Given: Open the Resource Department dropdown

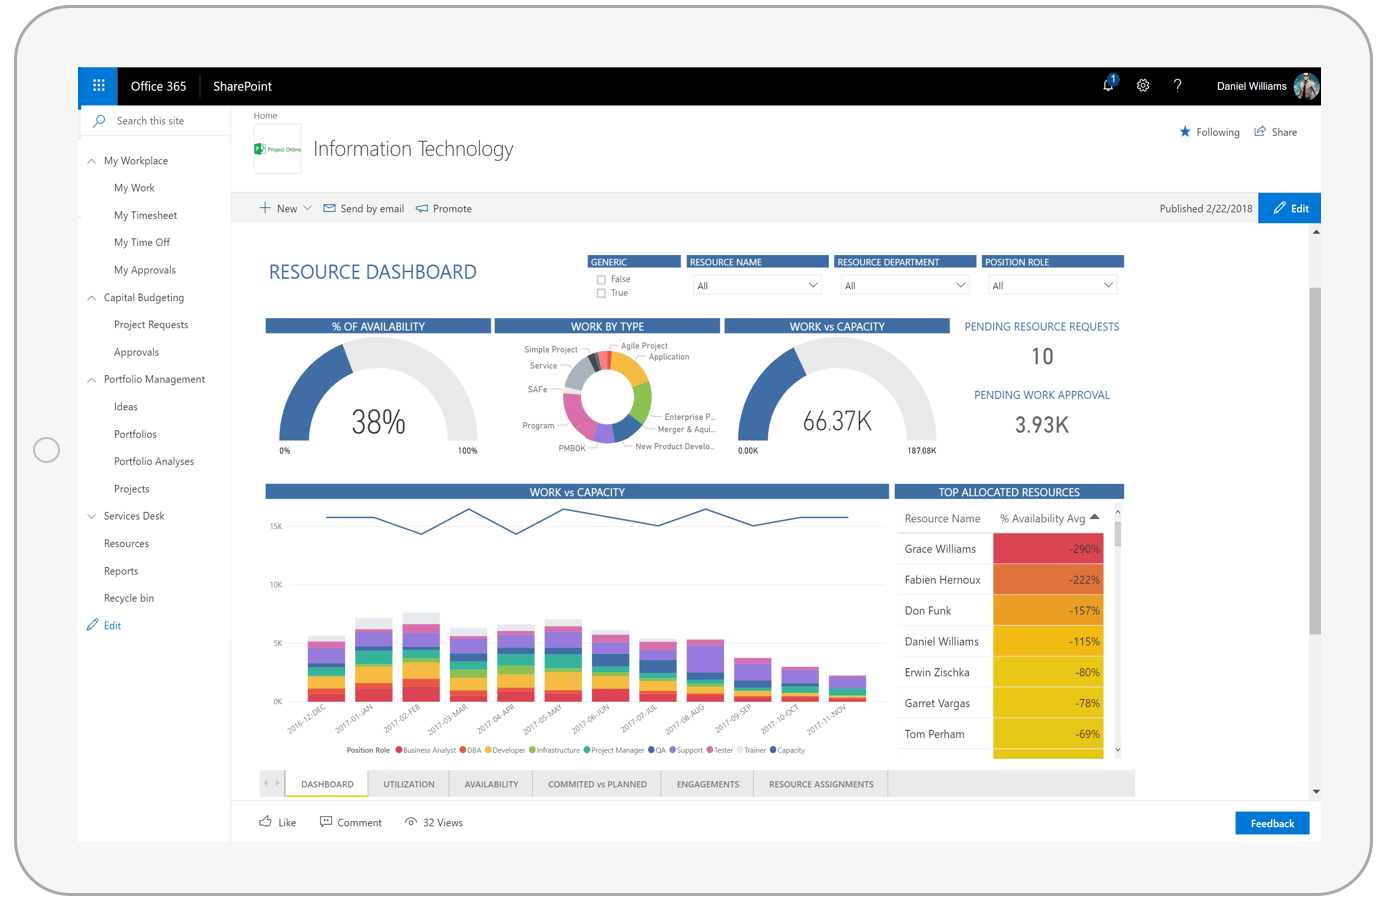Looking at the screenshot, I should pos(905,285).
